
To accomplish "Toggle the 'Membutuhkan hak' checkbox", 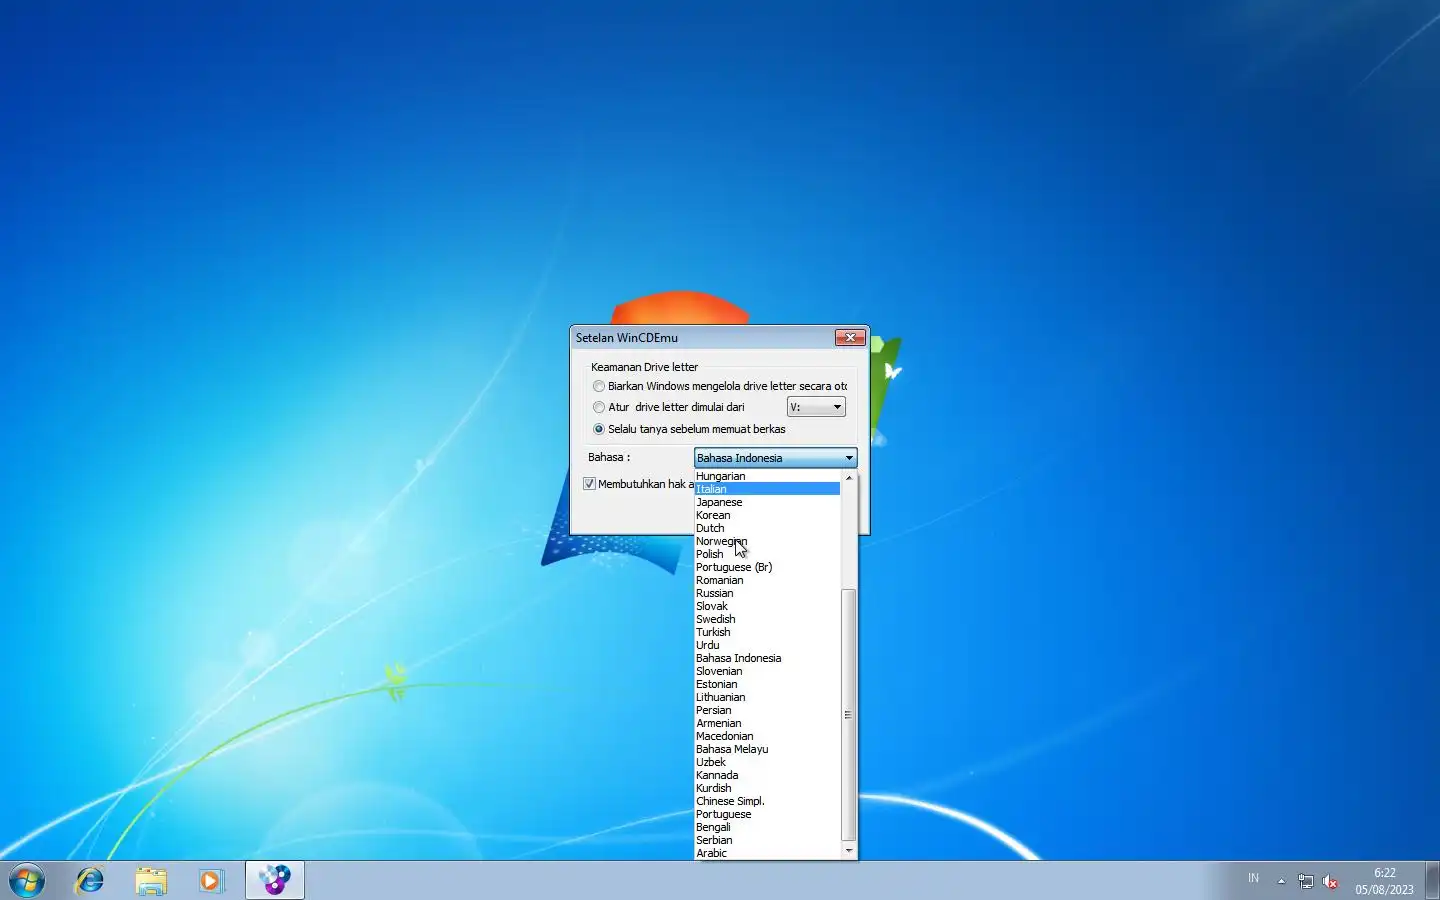I will click(590, 484).
